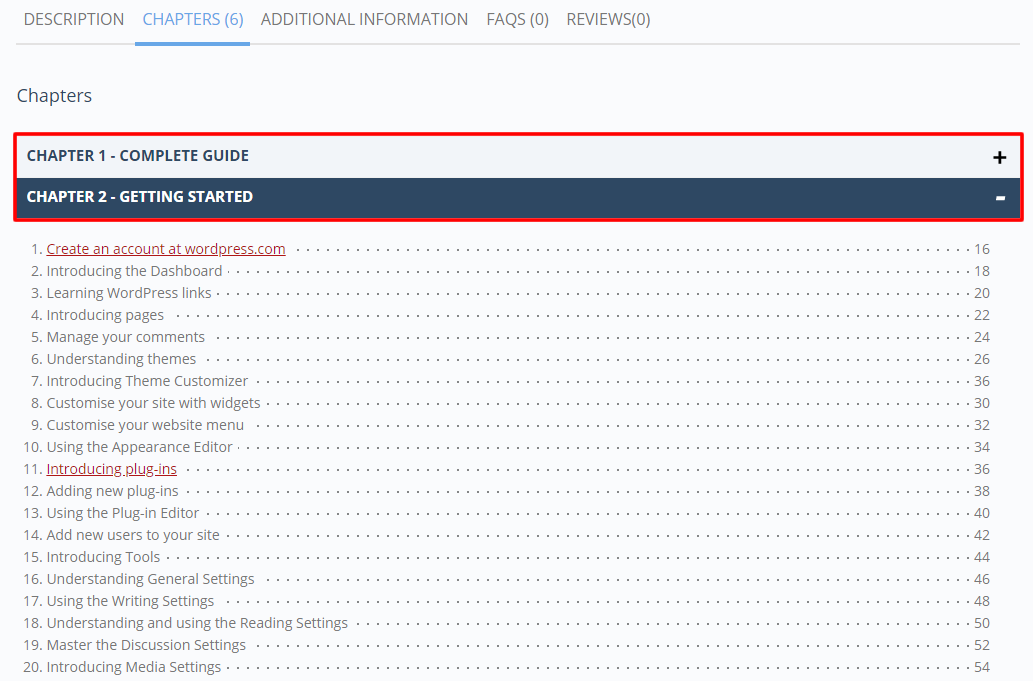Expand Chapter 1 with the plus icon
The height and width of the screenshot is (681, 1033).
pos(998,157)
